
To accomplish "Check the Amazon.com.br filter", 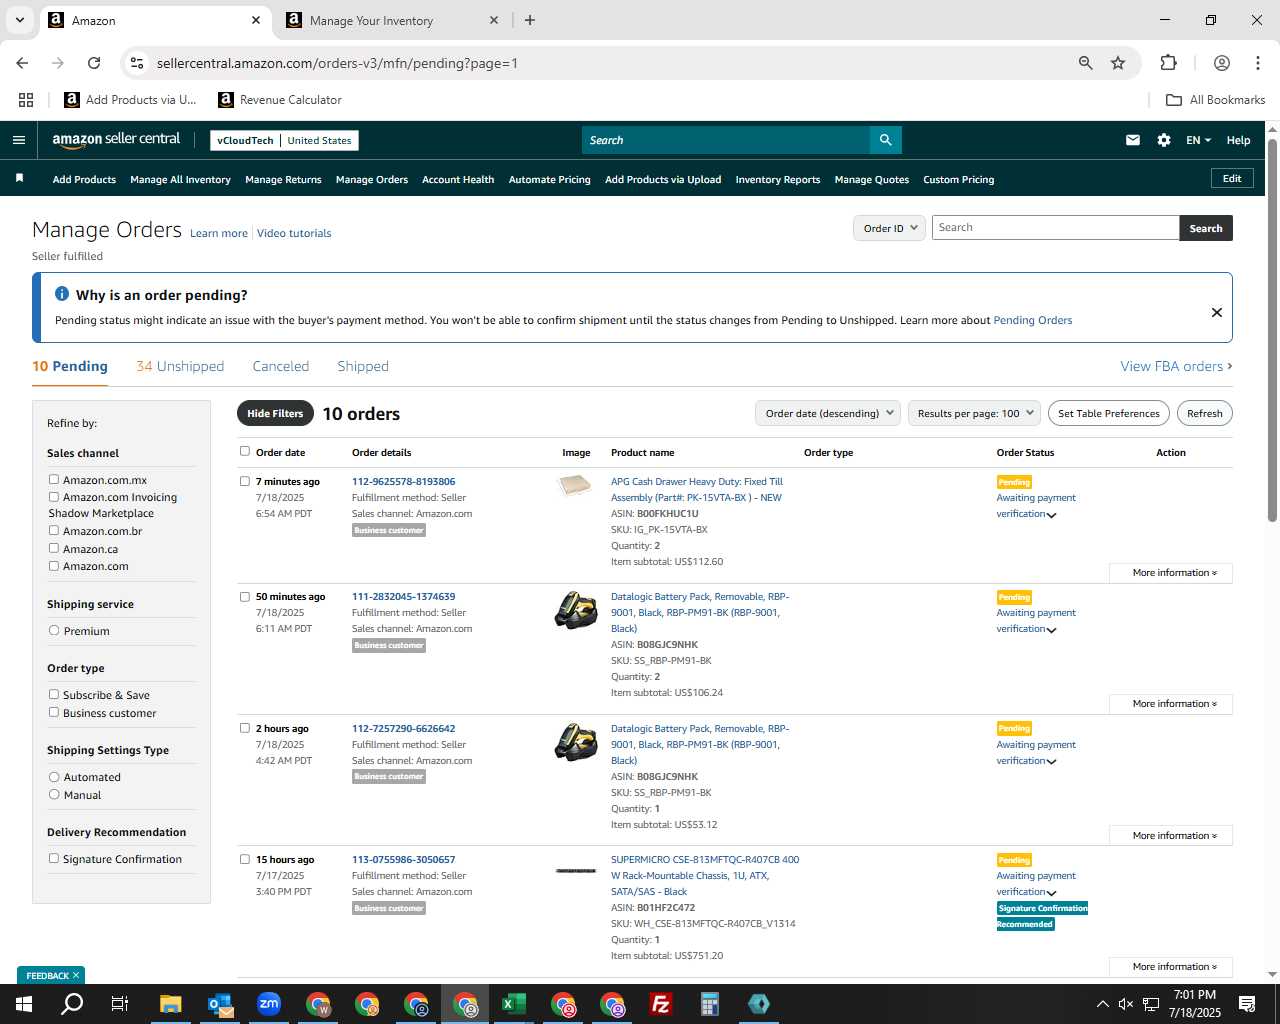I will pyautogui.click(x=54, y=531).
